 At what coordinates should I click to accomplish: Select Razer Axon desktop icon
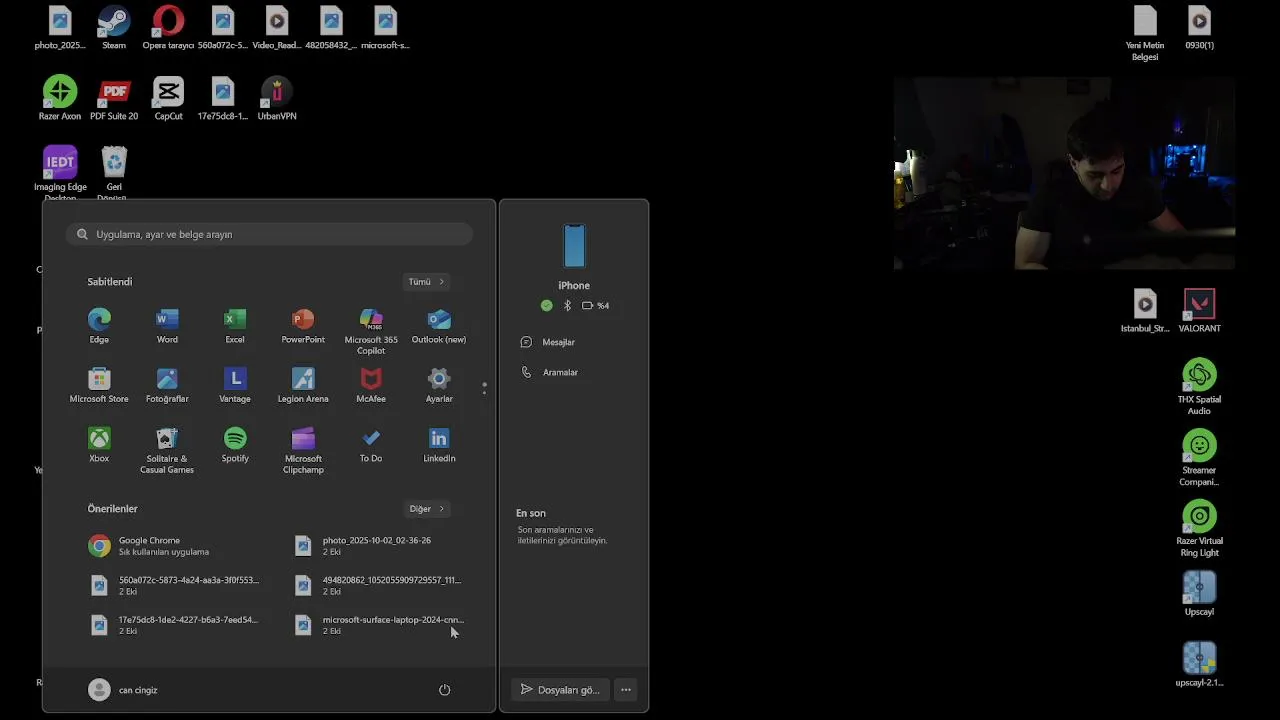pos(60,98)
